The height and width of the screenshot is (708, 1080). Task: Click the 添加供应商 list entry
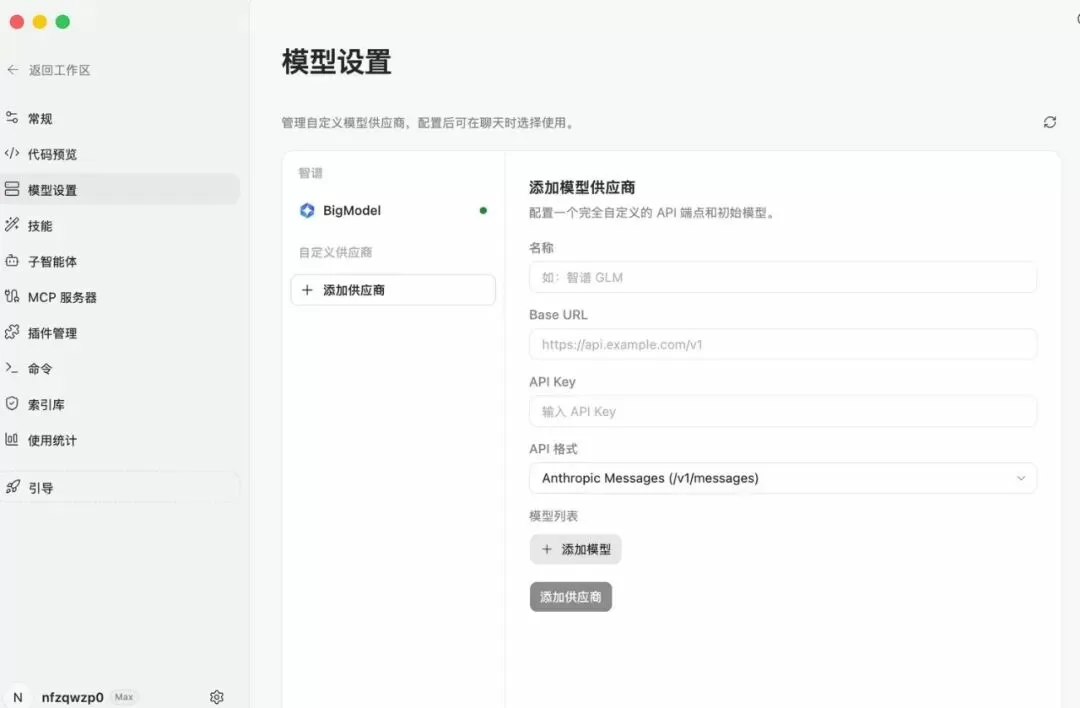tap(393, 290)
